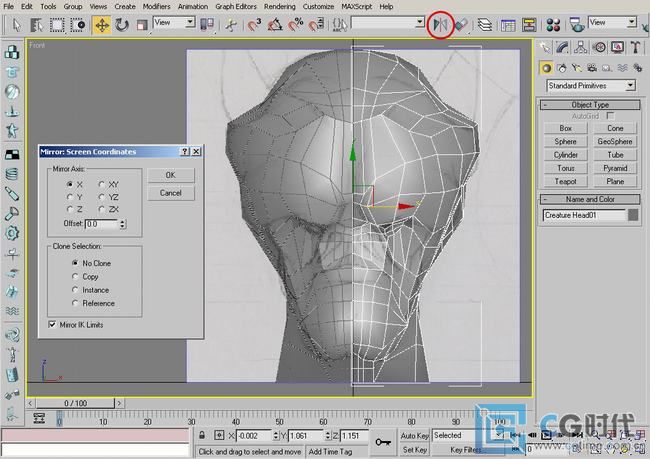Switch to Modify command panel tab
650x459 pixels.
[x=563, y=47]
